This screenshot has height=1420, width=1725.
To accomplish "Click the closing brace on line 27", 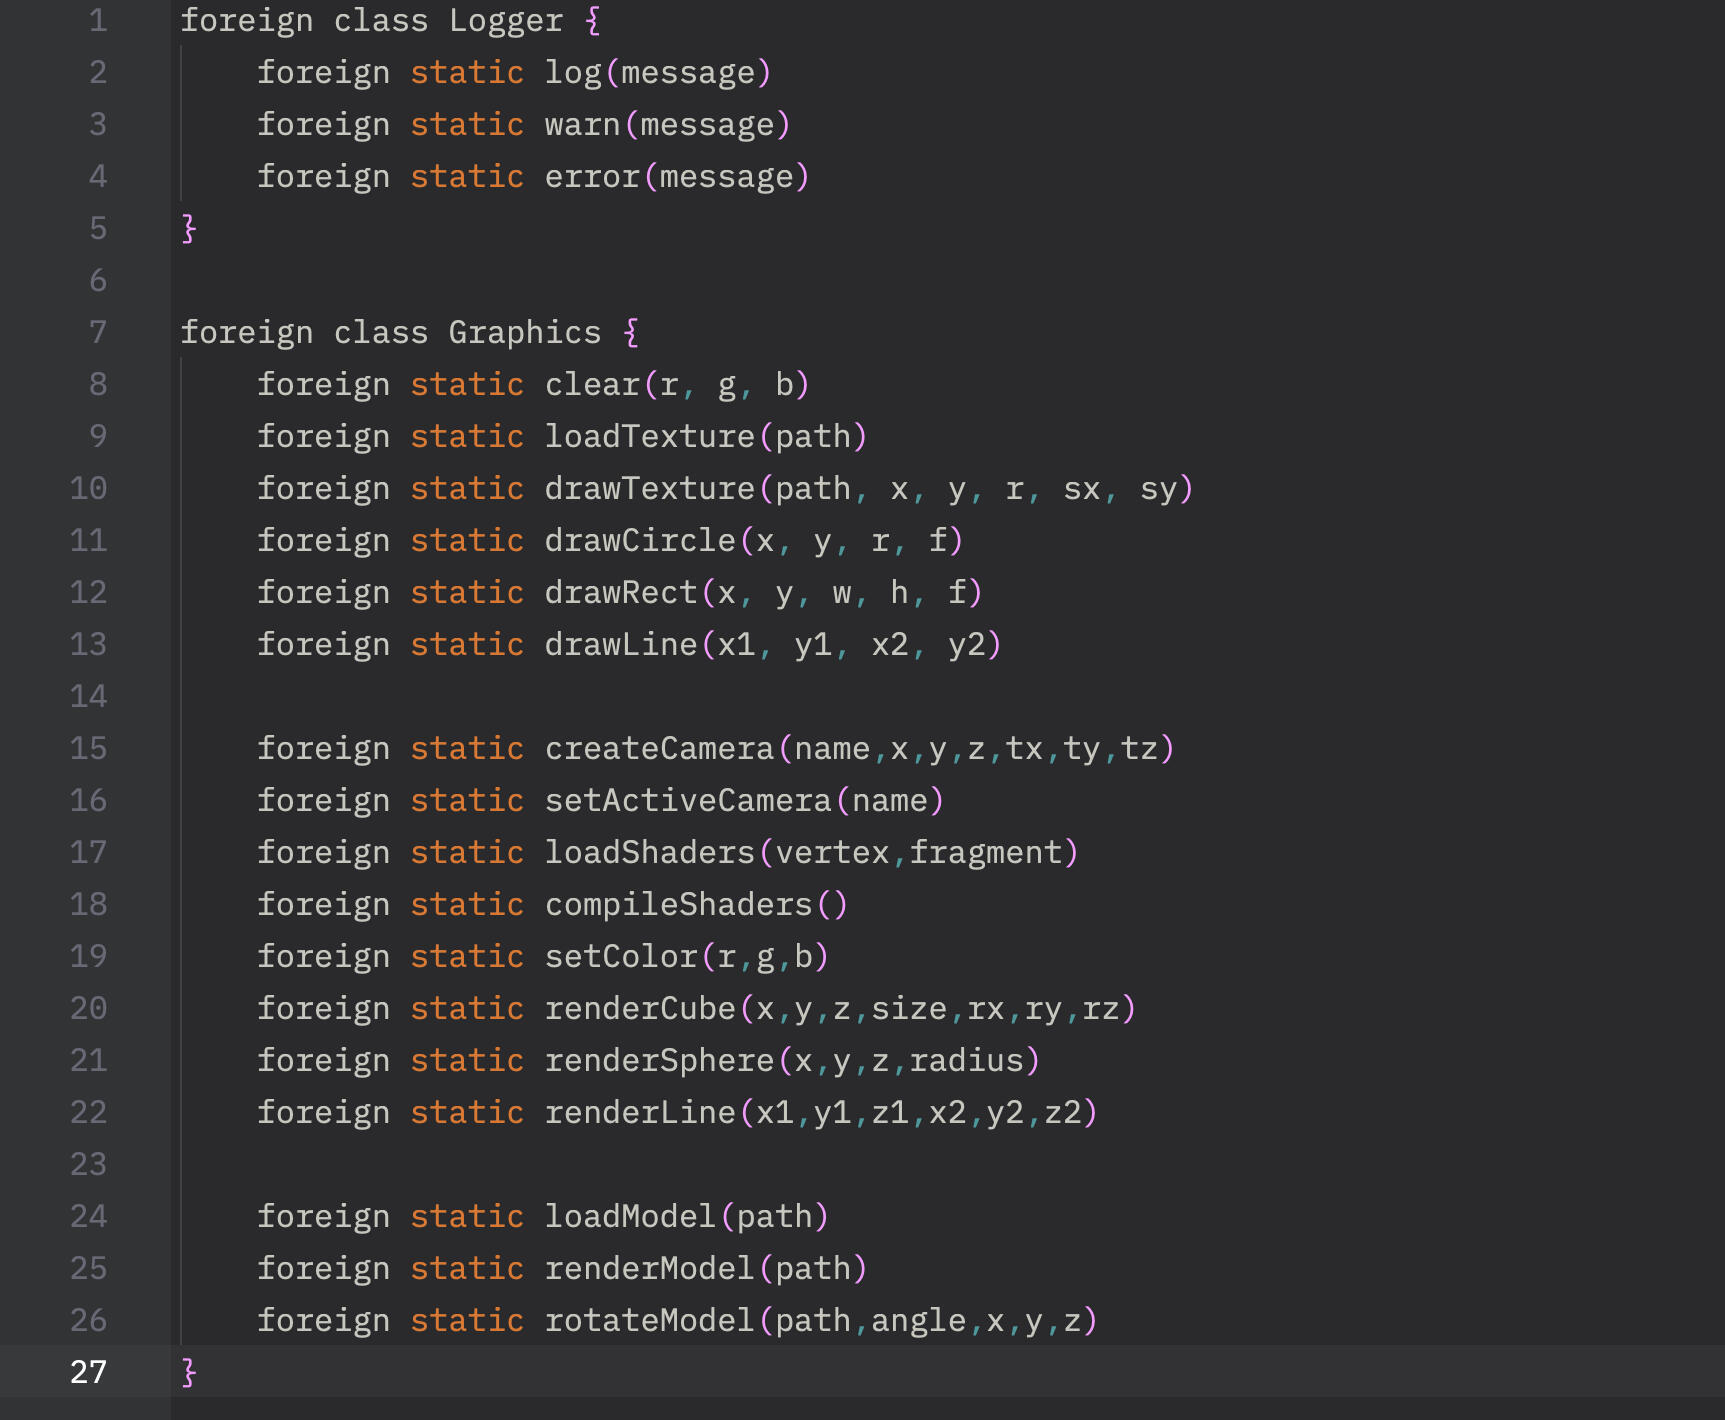I will (x=189, y=1372).
